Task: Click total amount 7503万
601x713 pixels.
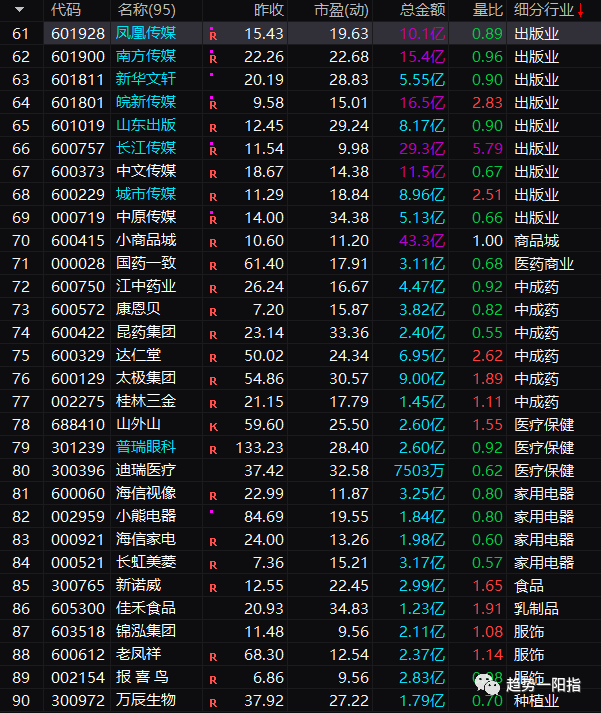Action: (419, 471)
